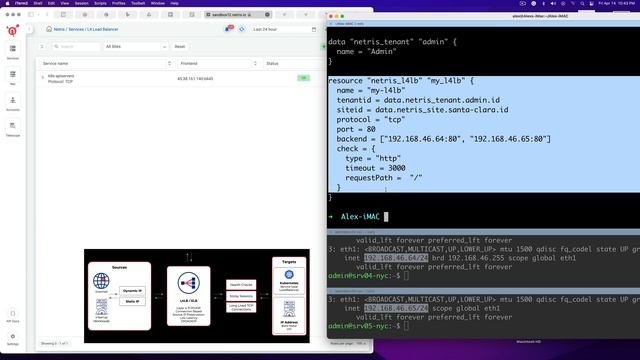Viewport: 640px width, 360px height.
Task: Click the highlighted 192.168.46.64/24 address in terminal
Action: point(396,258)
